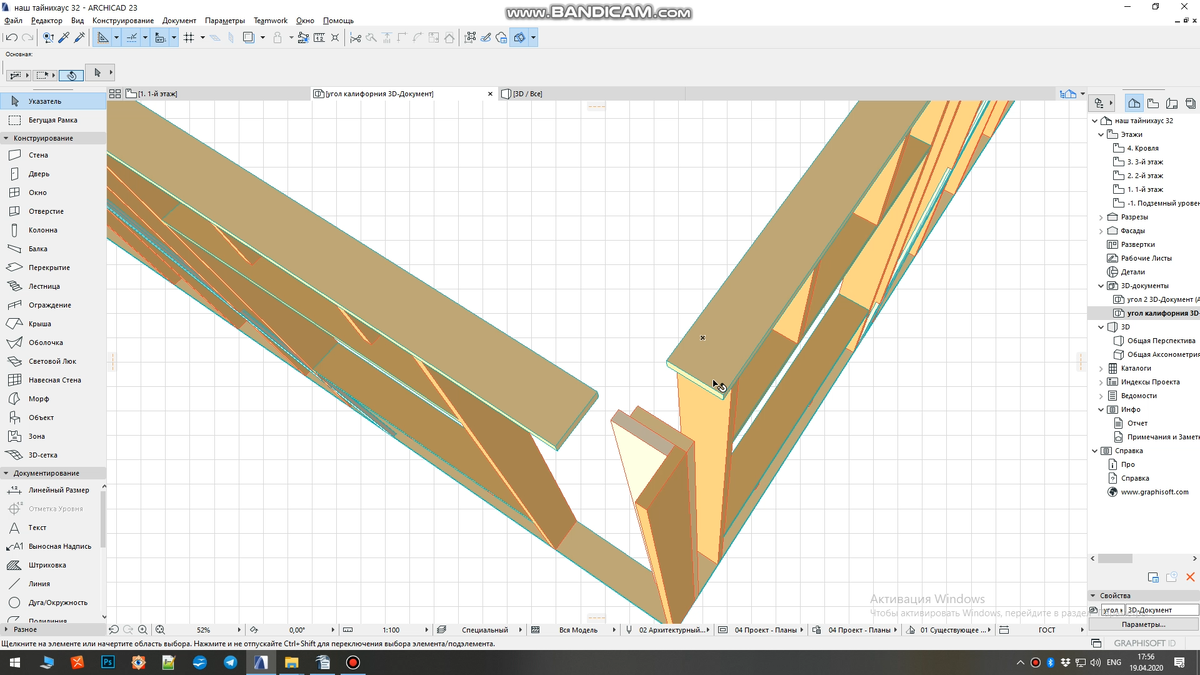1200x675 pixels.
Task: Open the Вся Модель structure display selector
Action: pyautogui.click(x=578, y=630)
